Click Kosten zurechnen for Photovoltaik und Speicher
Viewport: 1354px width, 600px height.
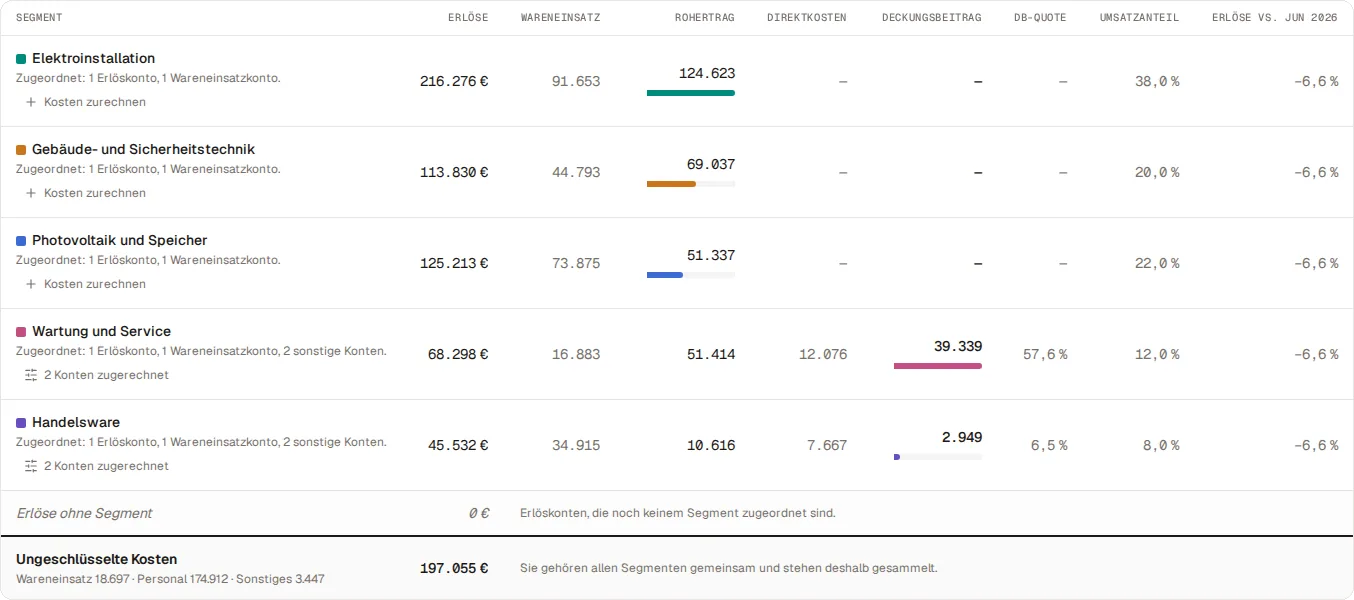coord(95,284)
